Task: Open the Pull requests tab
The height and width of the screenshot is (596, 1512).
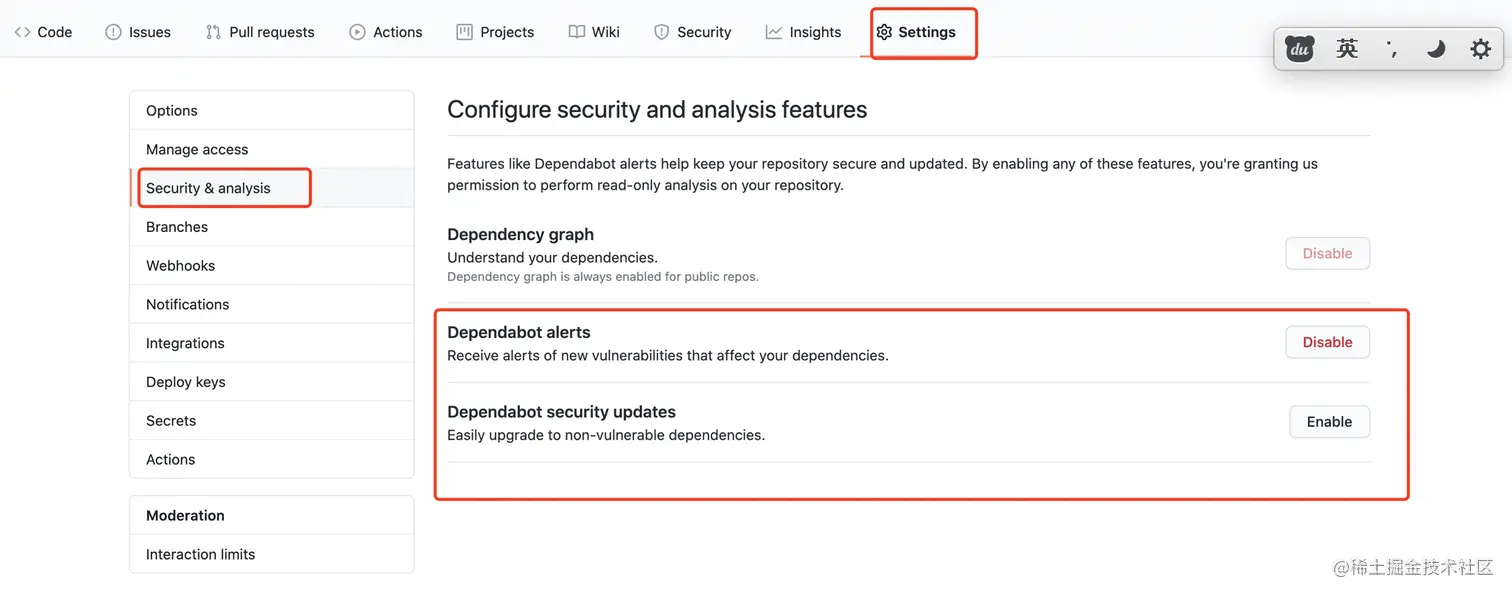Action: 260,32
